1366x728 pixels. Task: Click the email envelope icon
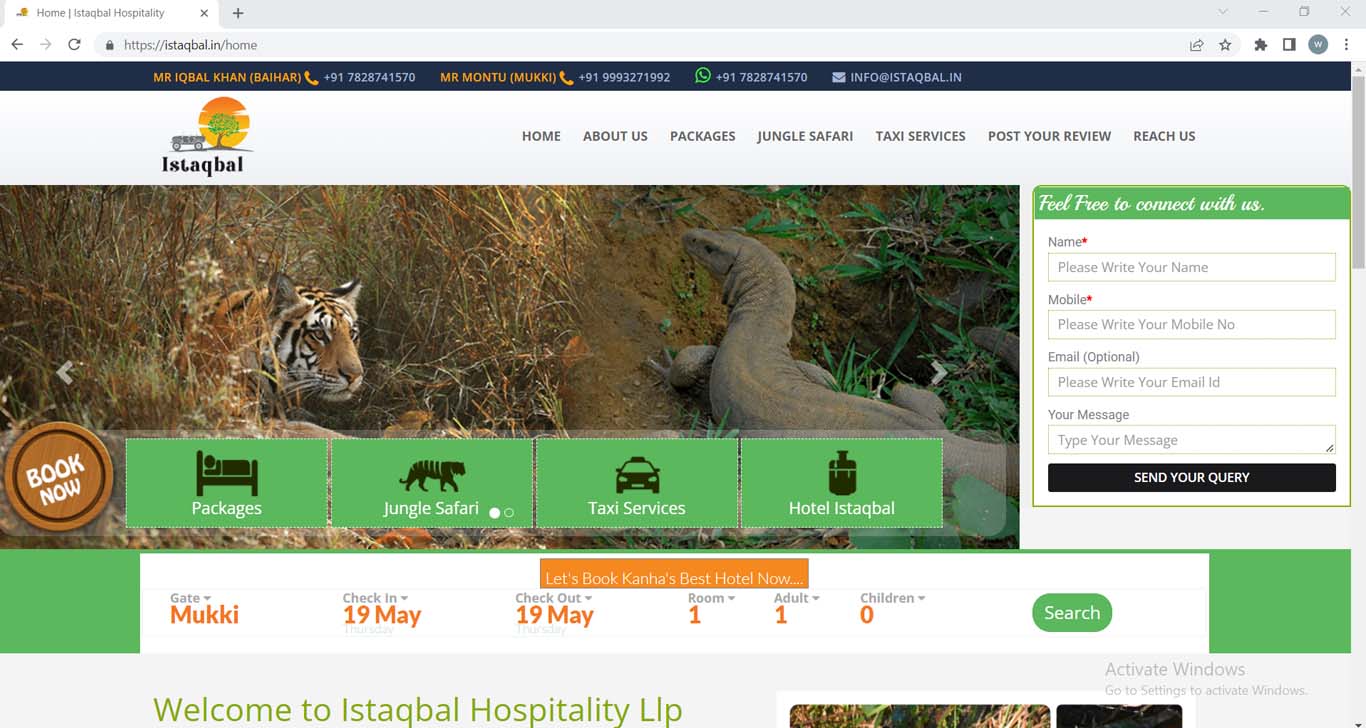(x=839, y=77)
